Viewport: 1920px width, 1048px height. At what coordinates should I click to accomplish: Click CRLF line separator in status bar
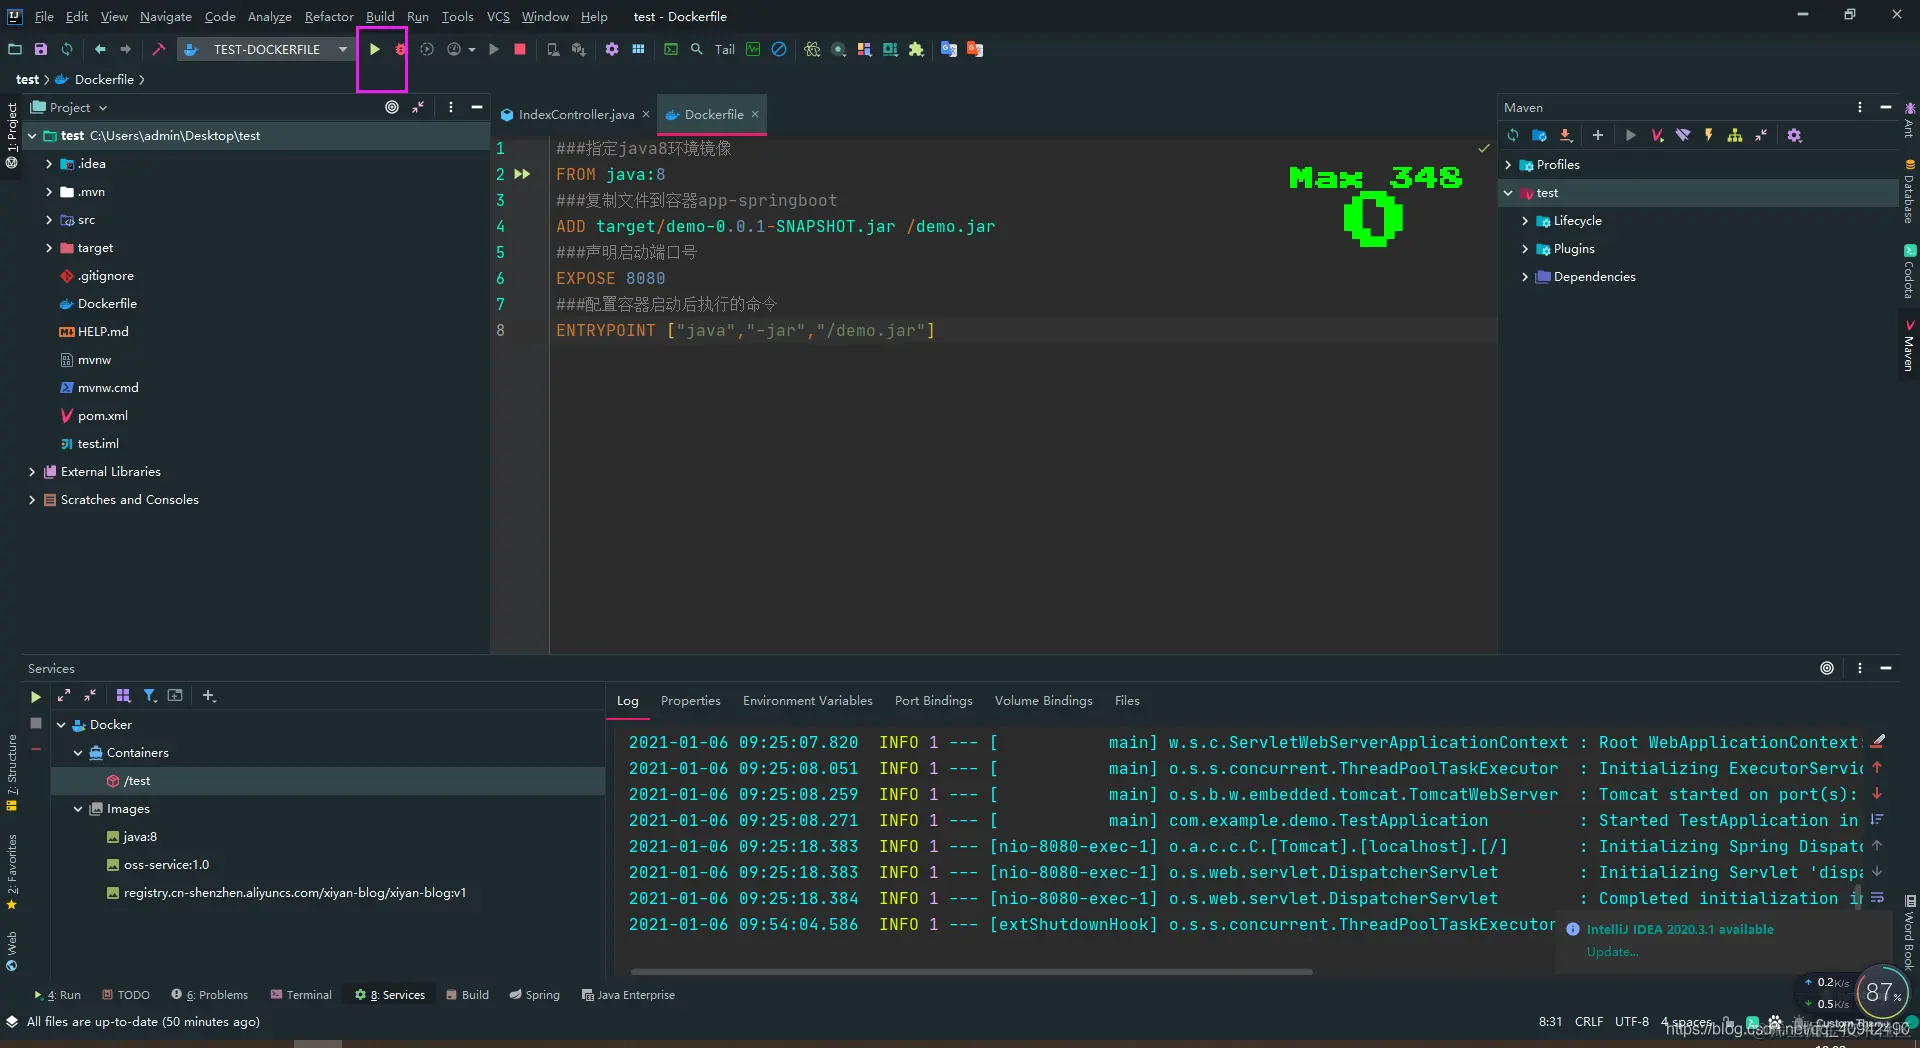click(1588, 1022)
